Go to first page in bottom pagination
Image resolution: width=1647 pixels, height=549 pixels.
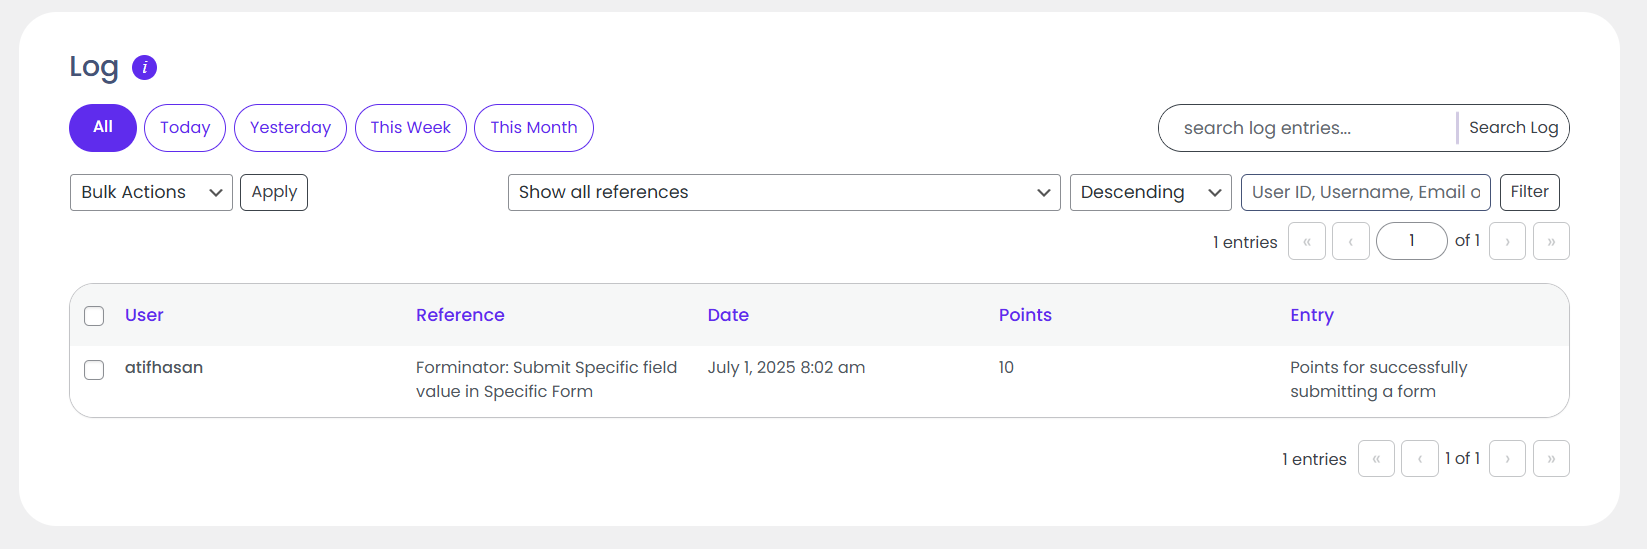coord(1376,459)
